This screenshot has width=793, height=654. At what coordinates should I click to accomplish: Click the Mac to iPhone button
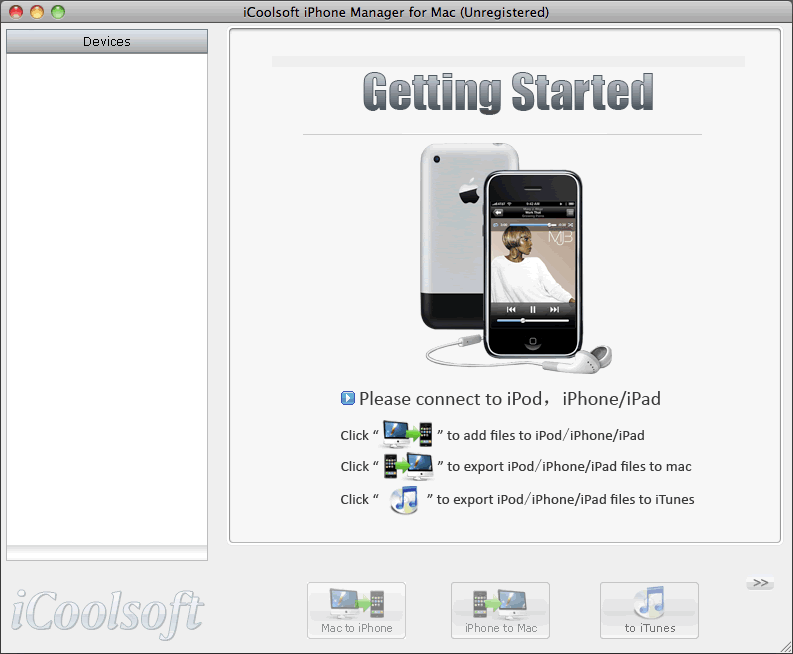coord(356,610)
